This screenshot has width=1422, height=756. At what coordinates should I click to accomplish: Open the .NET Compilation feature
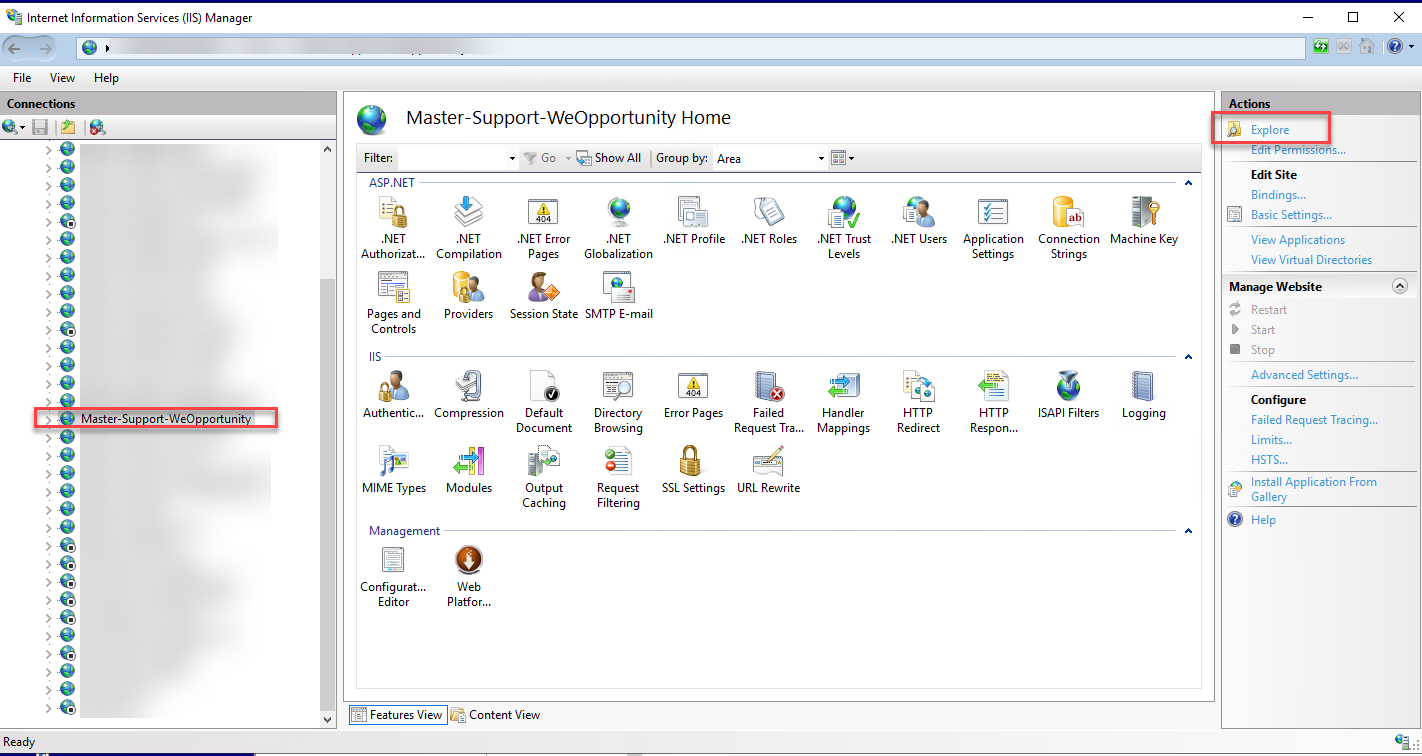coord(468,227)
